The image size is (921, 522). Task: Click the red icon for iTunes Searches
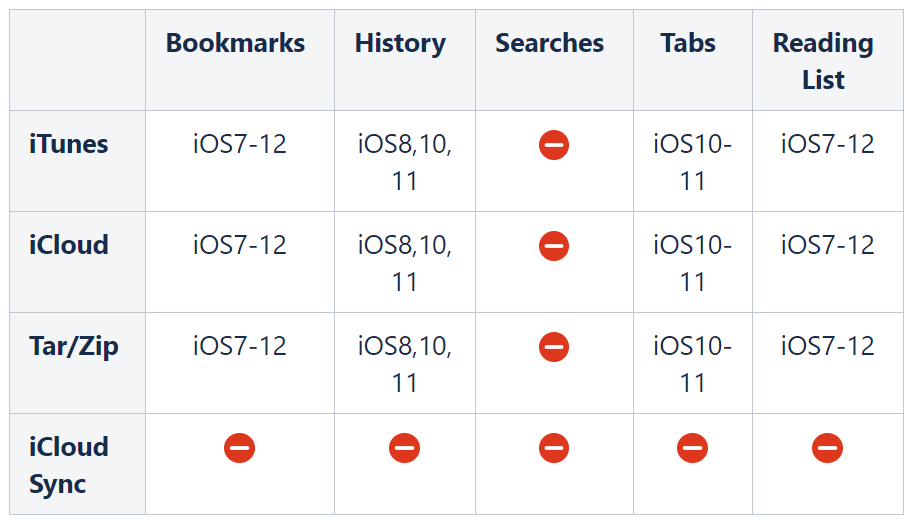pos(554,145)
